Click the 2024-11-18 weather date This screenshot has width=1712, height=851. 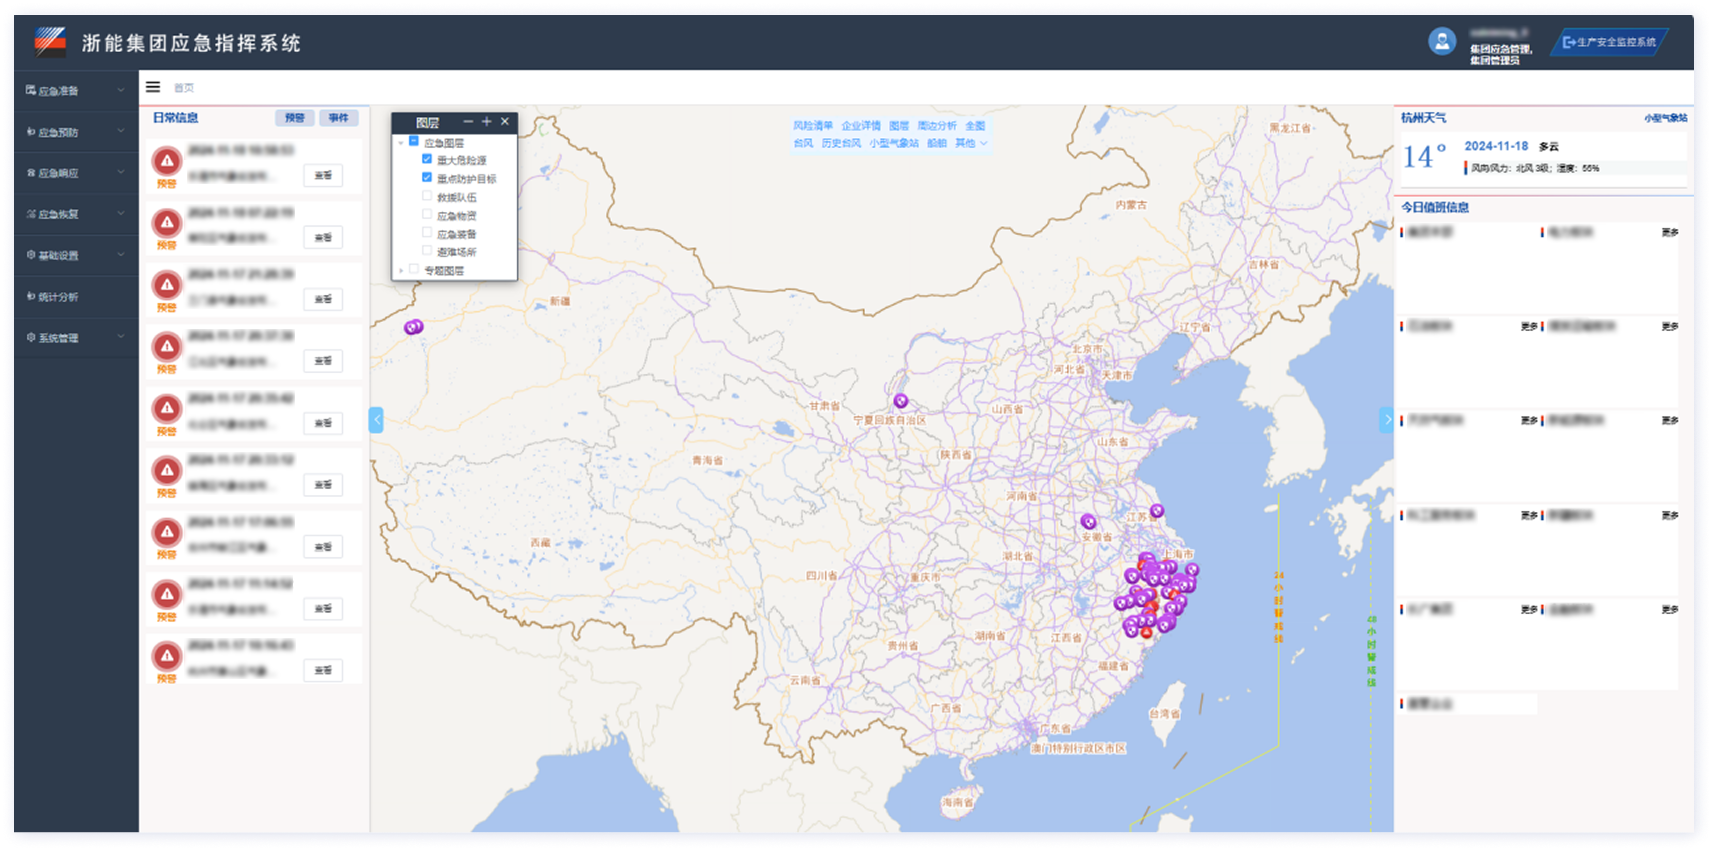(x=1496, y=146)
